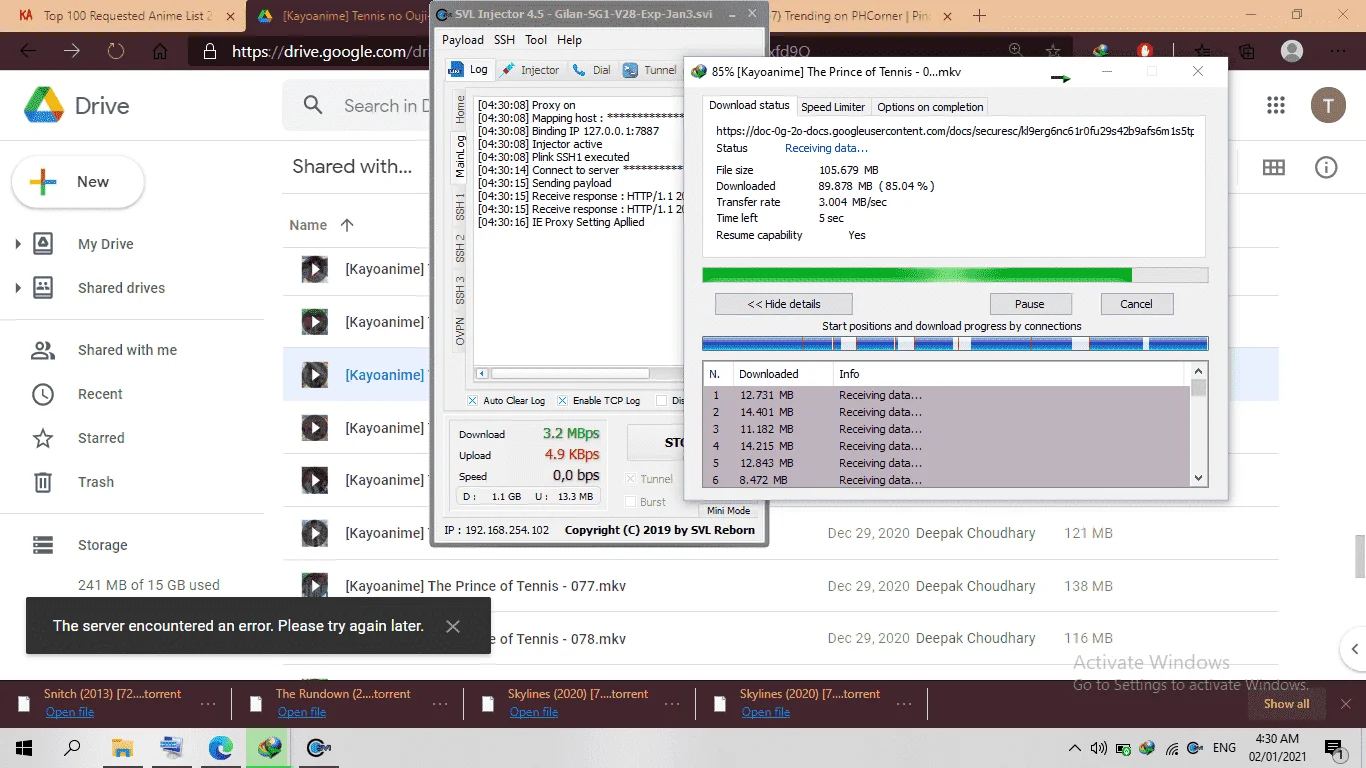Open Help menu in SVL Injector
1366x768 pixels.
click(x=569, y=40)
